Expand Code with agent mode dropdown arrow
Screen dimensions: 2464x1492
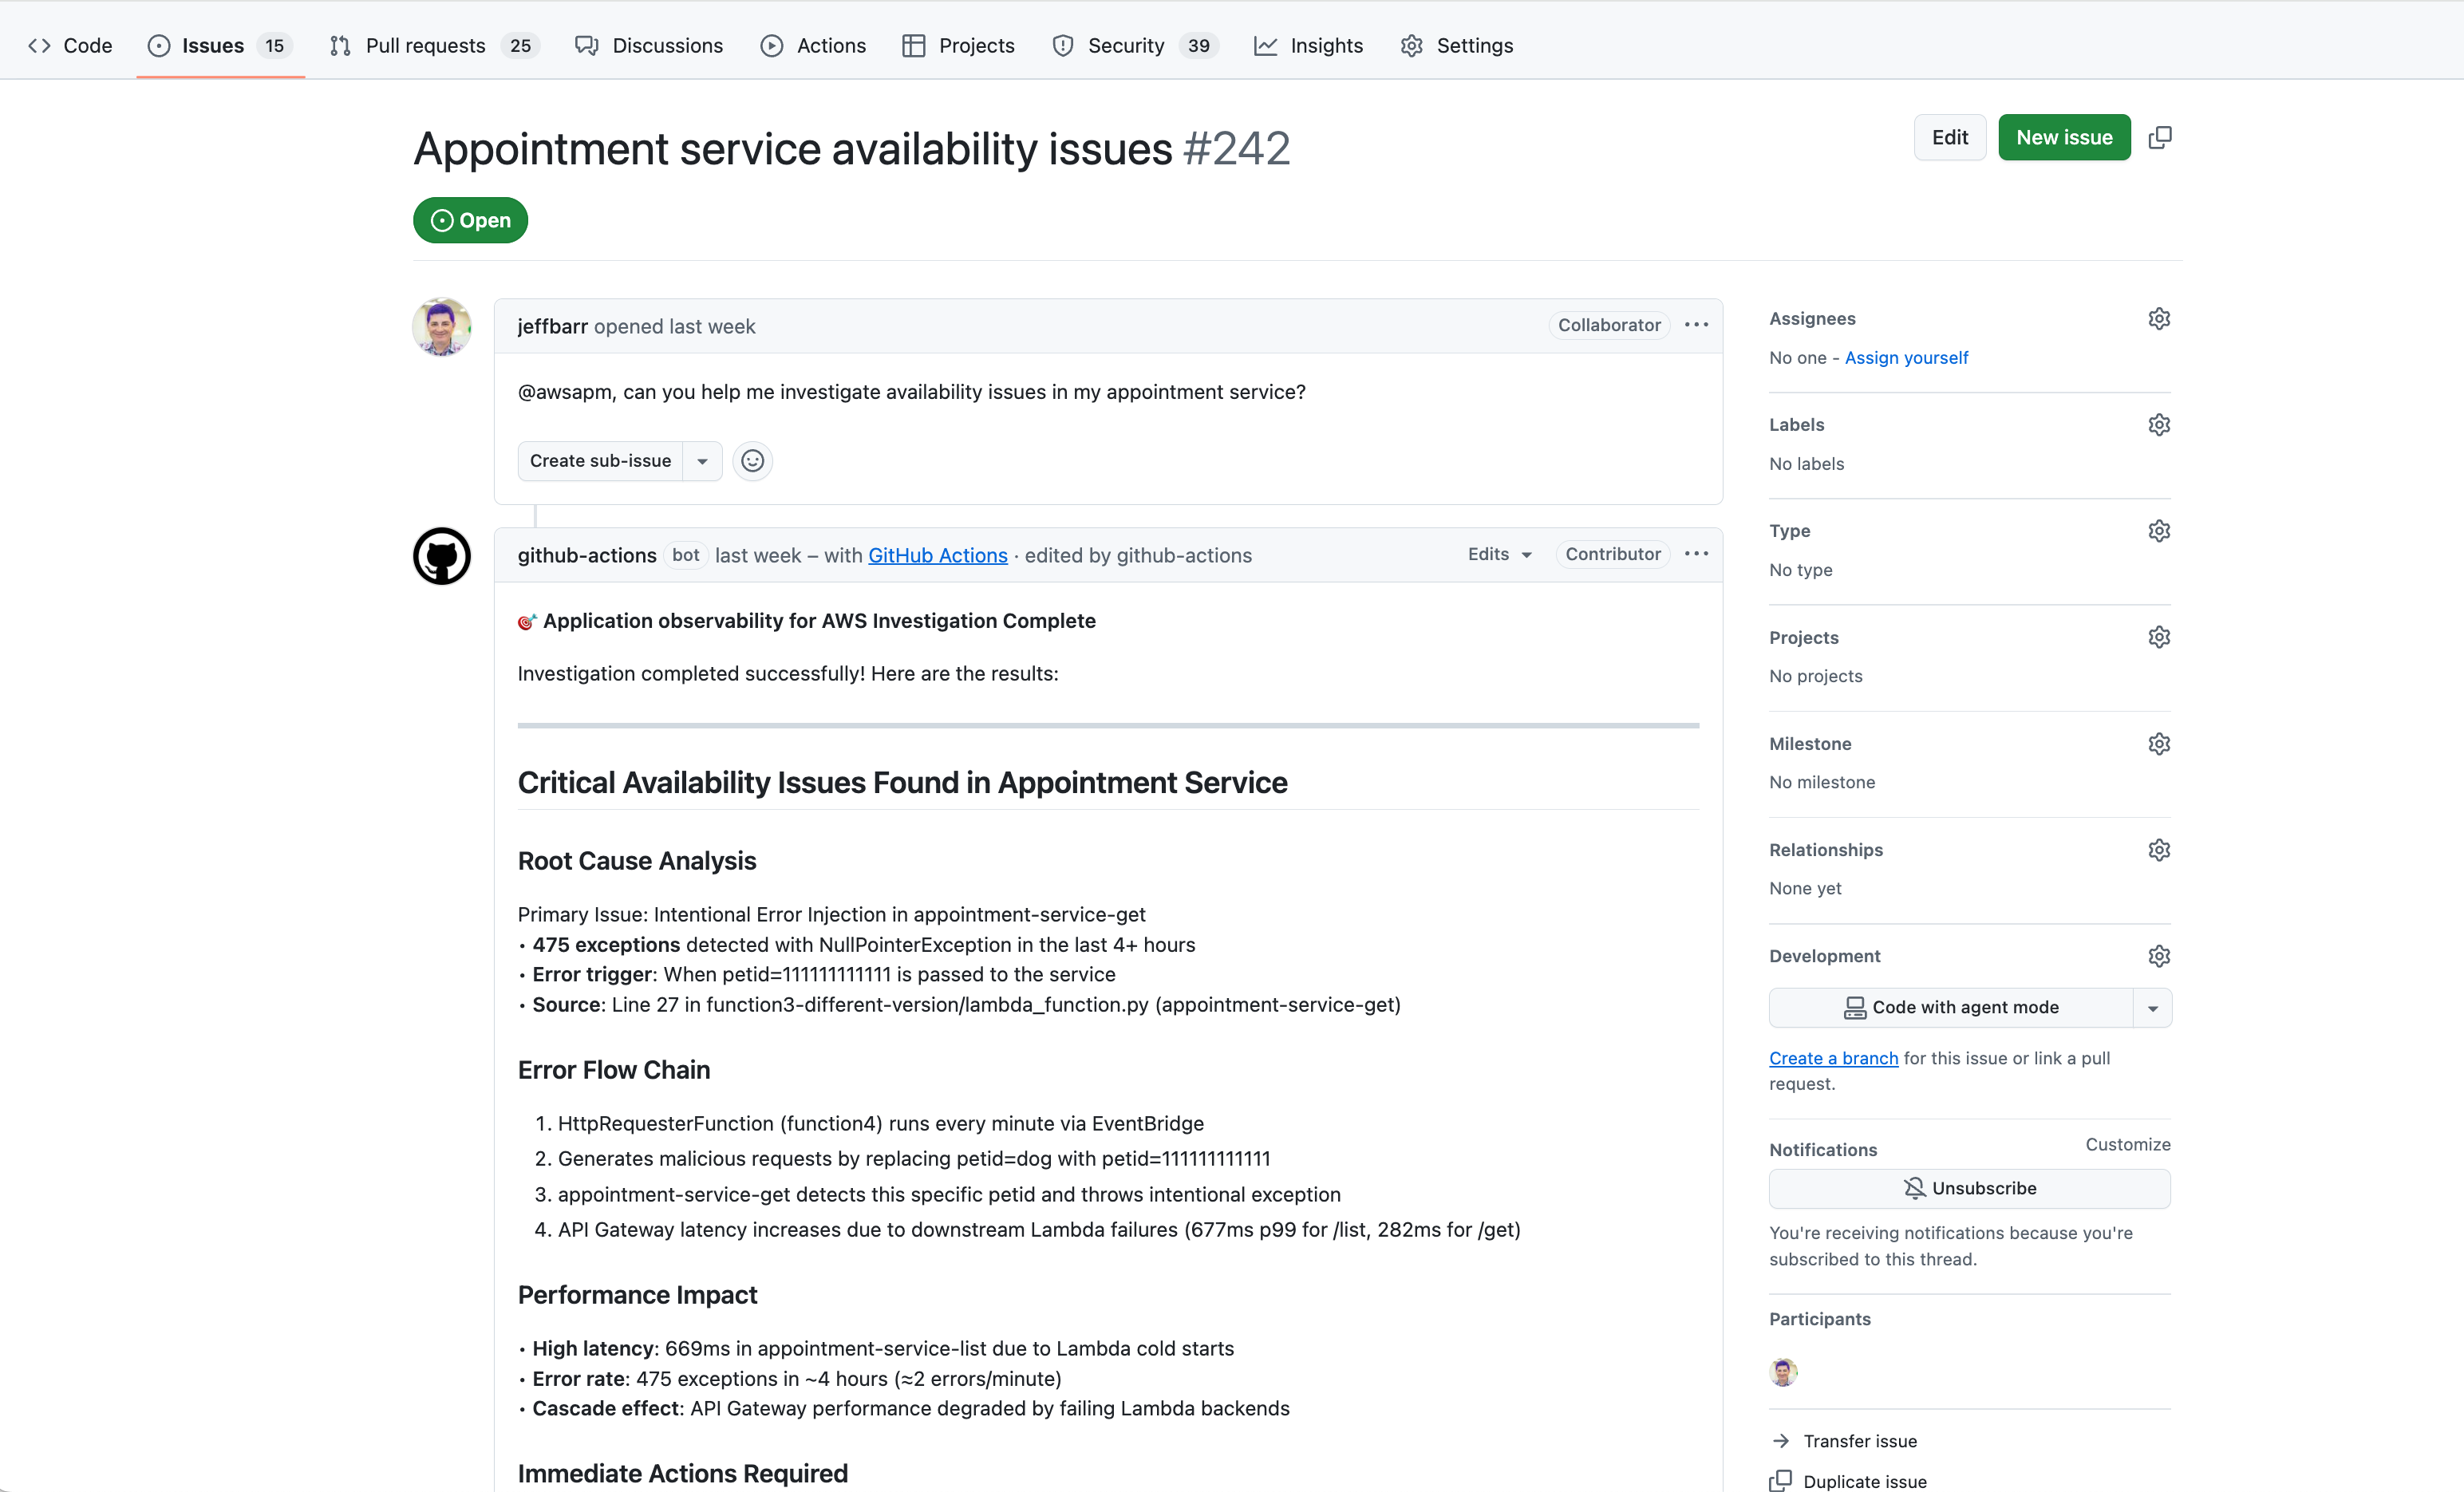2152,1008
